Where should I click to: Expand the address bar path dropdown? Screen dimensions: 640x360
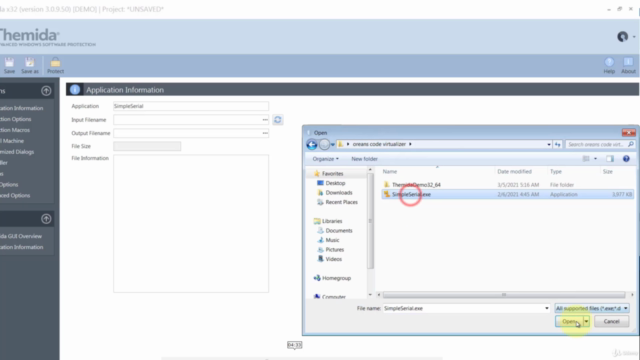click(x=549, y=144)
